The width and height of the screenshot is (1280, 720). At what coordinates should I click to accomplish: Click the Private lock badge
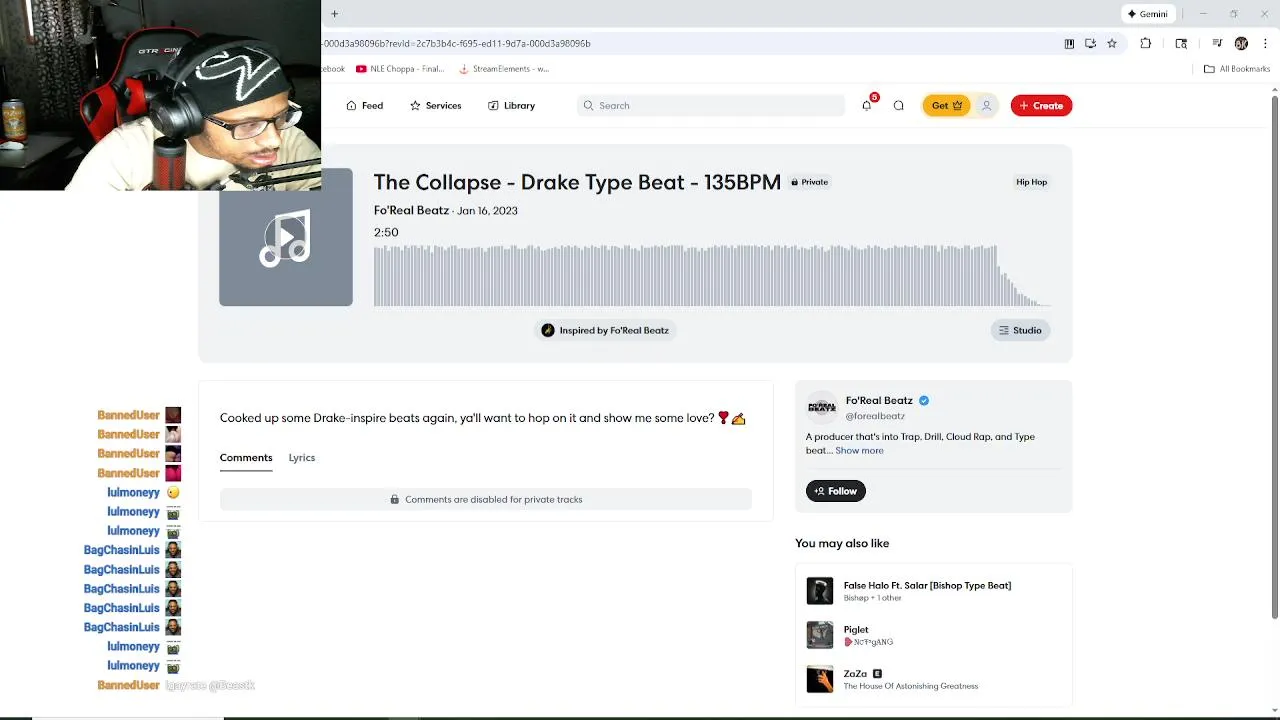point(809,182)
